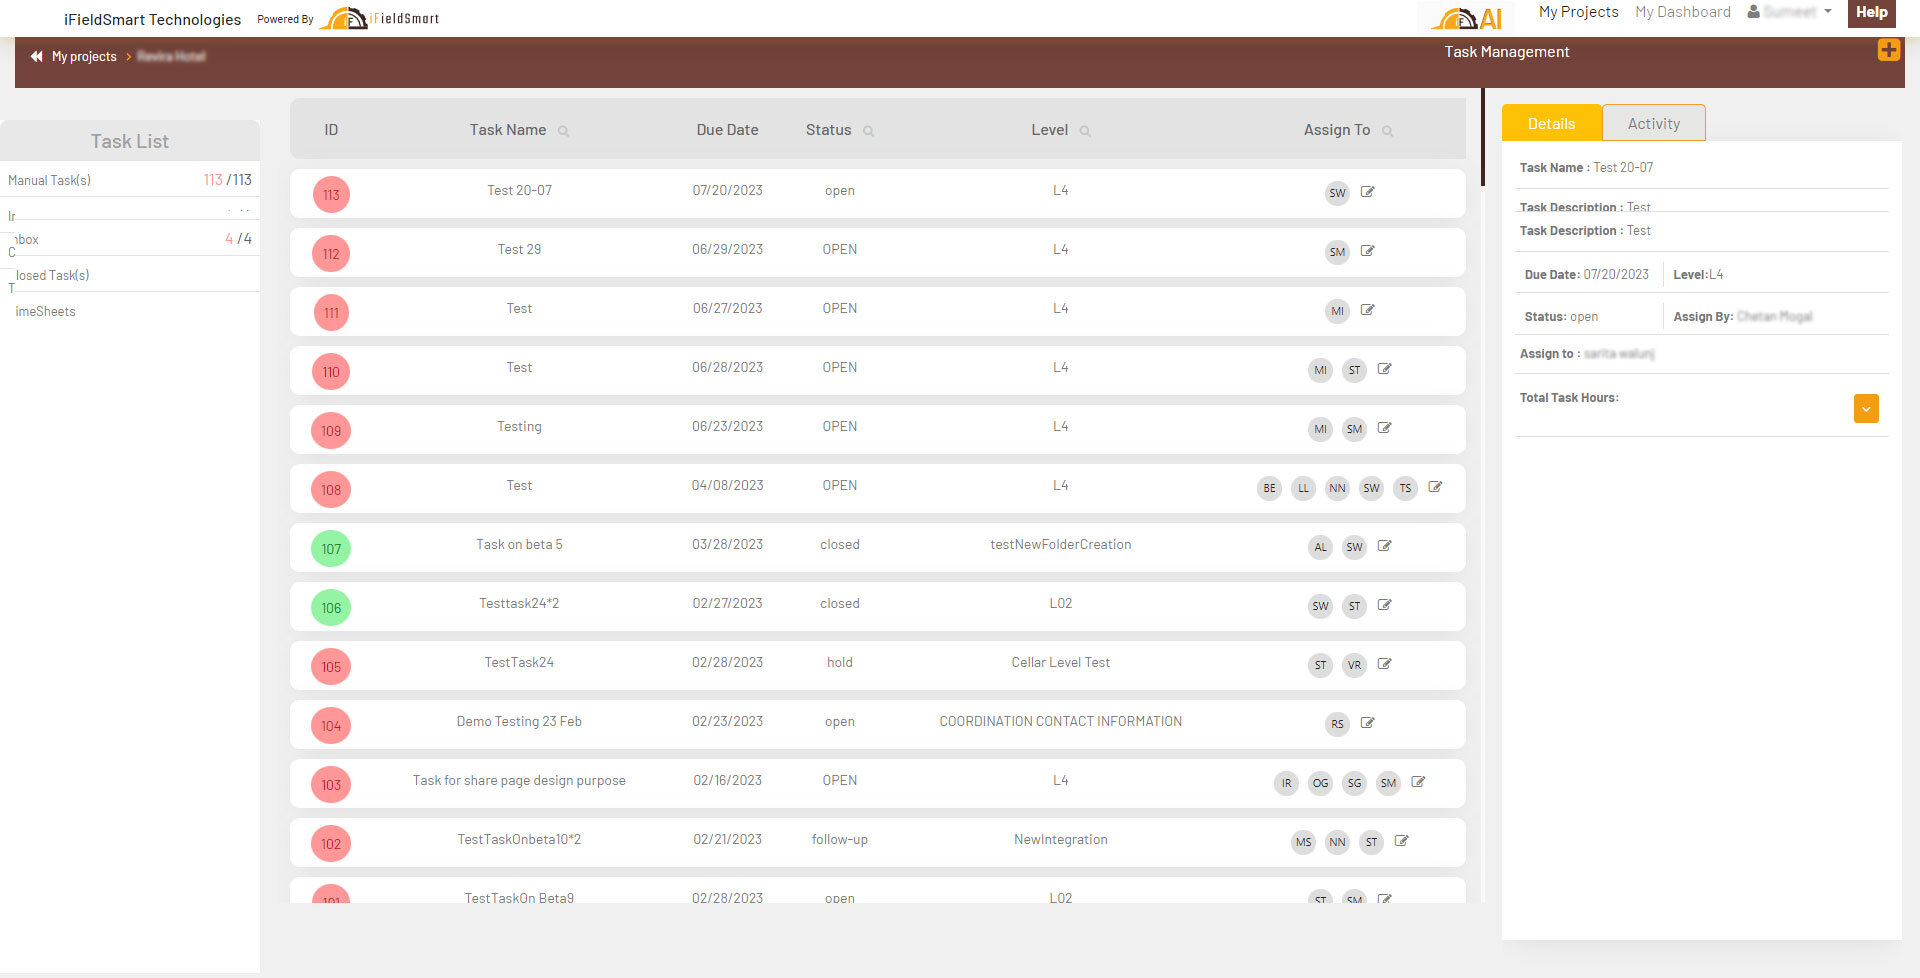Click the edit icon for task 113

tap(1367, 192)
